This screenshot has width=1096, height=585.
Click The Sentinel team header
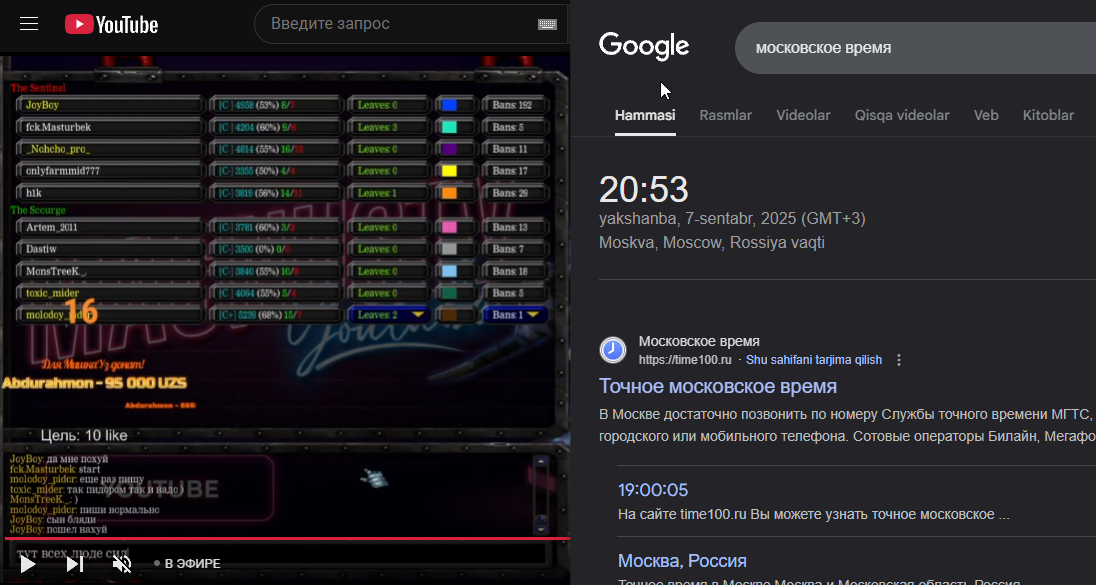(38, 88)
